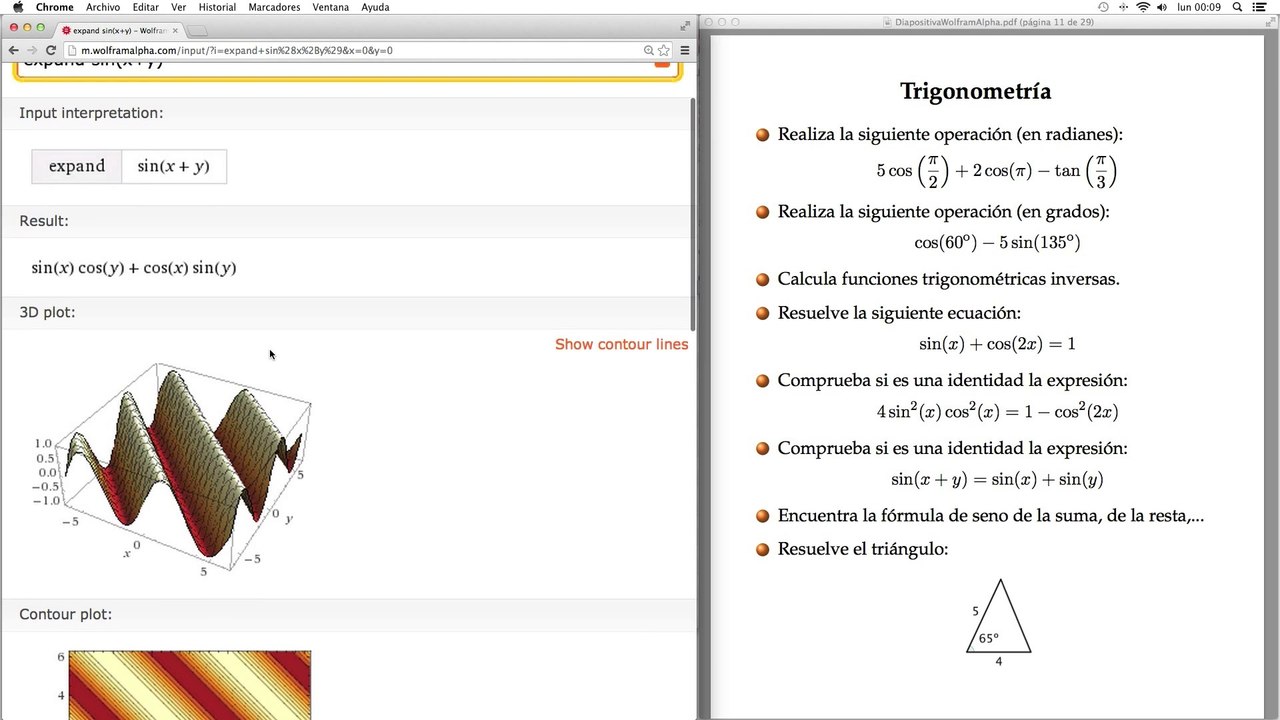Click the 'Result:' heading
Screen dimensions: 1280x720
(44, 221)
